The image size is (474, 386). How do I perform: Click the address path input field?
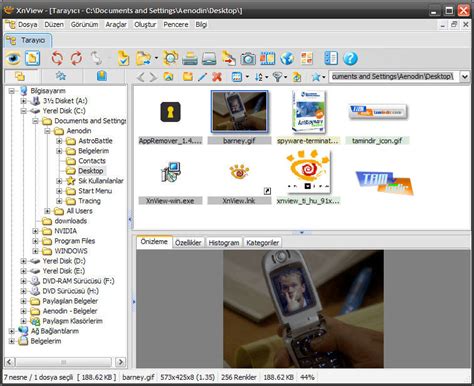point(394,77)
